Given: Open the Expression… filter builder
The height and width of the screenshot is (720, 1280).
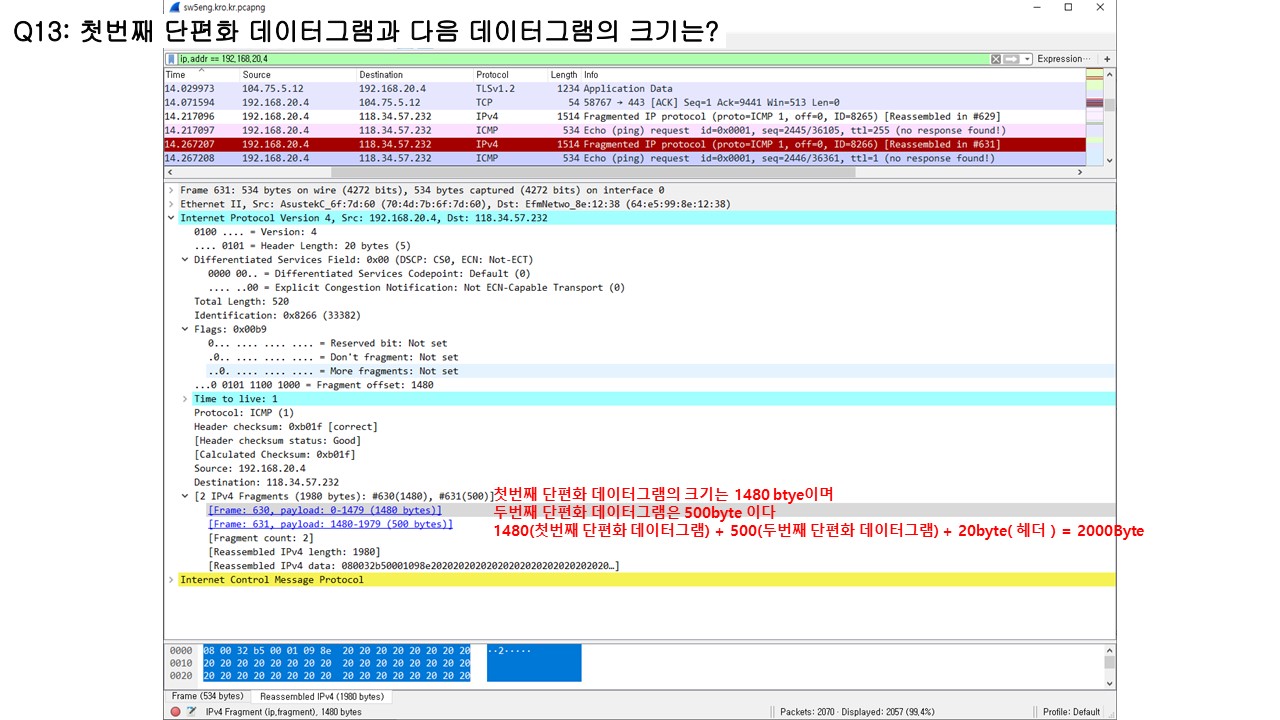Looking at the screenshot, I should [x=1065, y=59].
